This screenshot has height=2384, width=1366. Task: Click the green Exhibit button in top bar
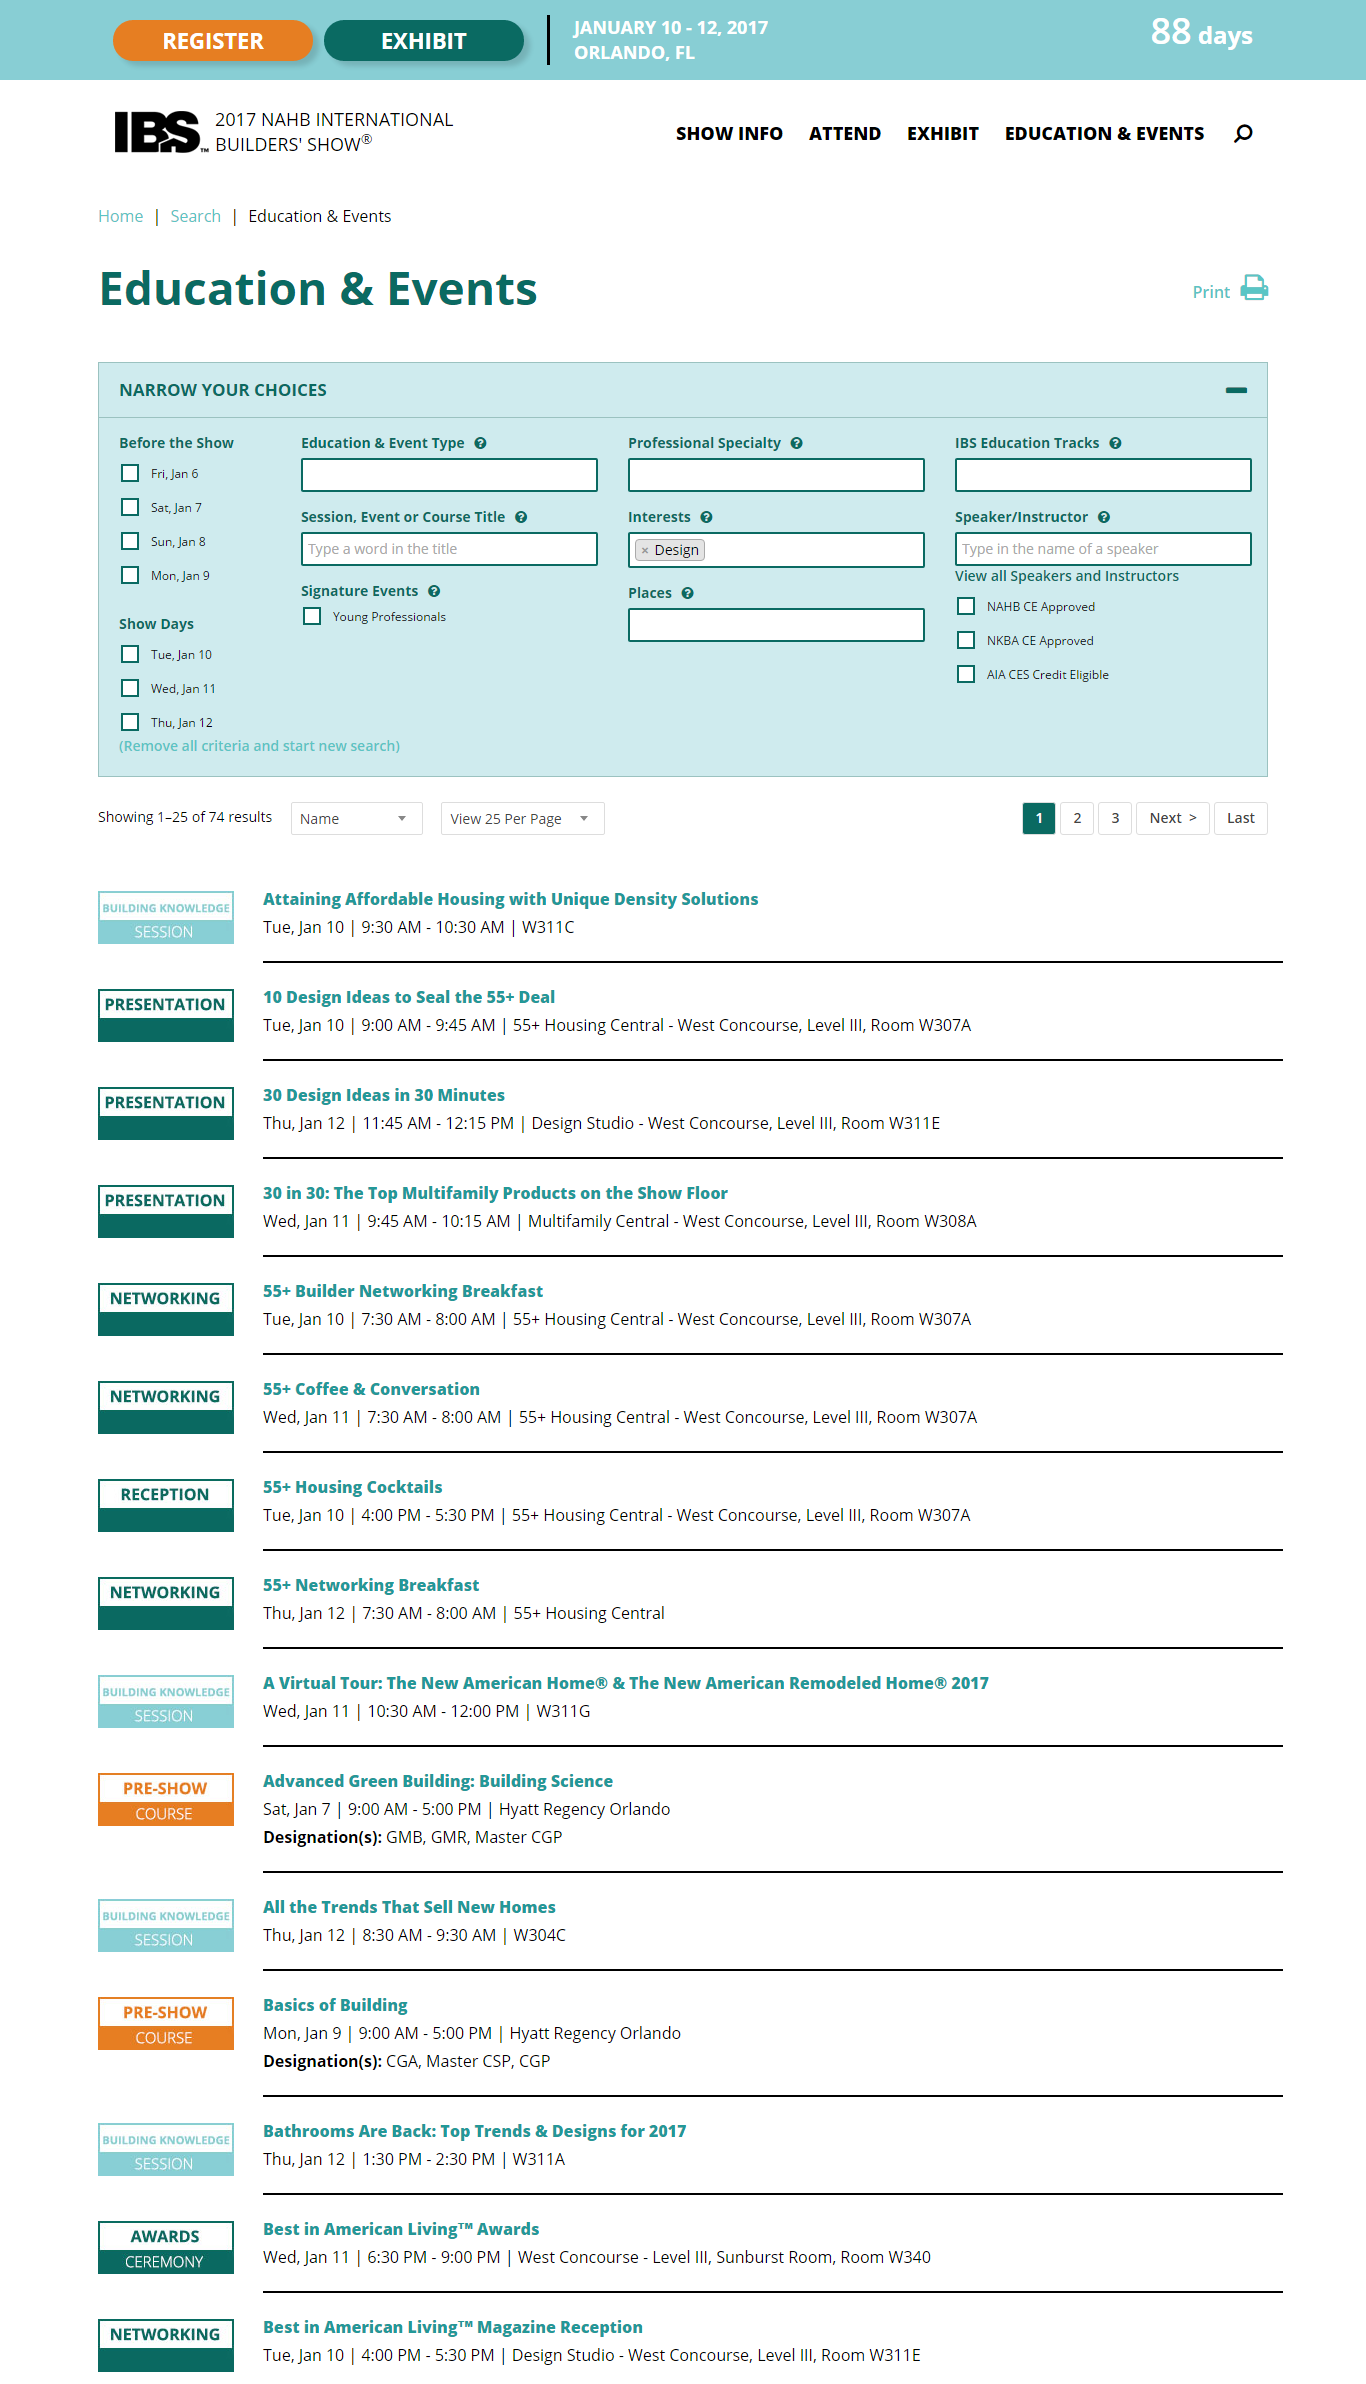click(x=424, y=41)
